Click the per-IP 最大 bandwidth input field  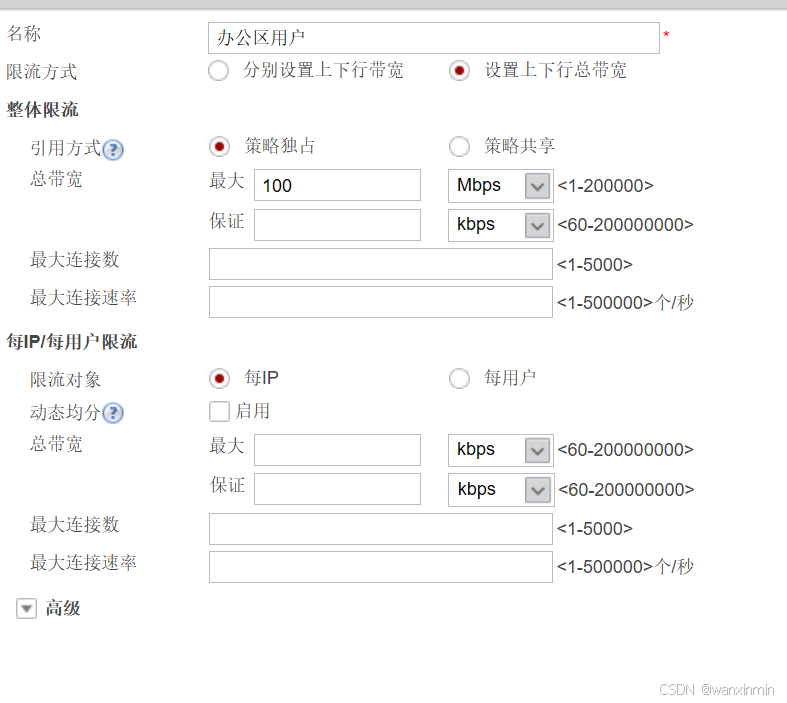(x=337, y=450)
